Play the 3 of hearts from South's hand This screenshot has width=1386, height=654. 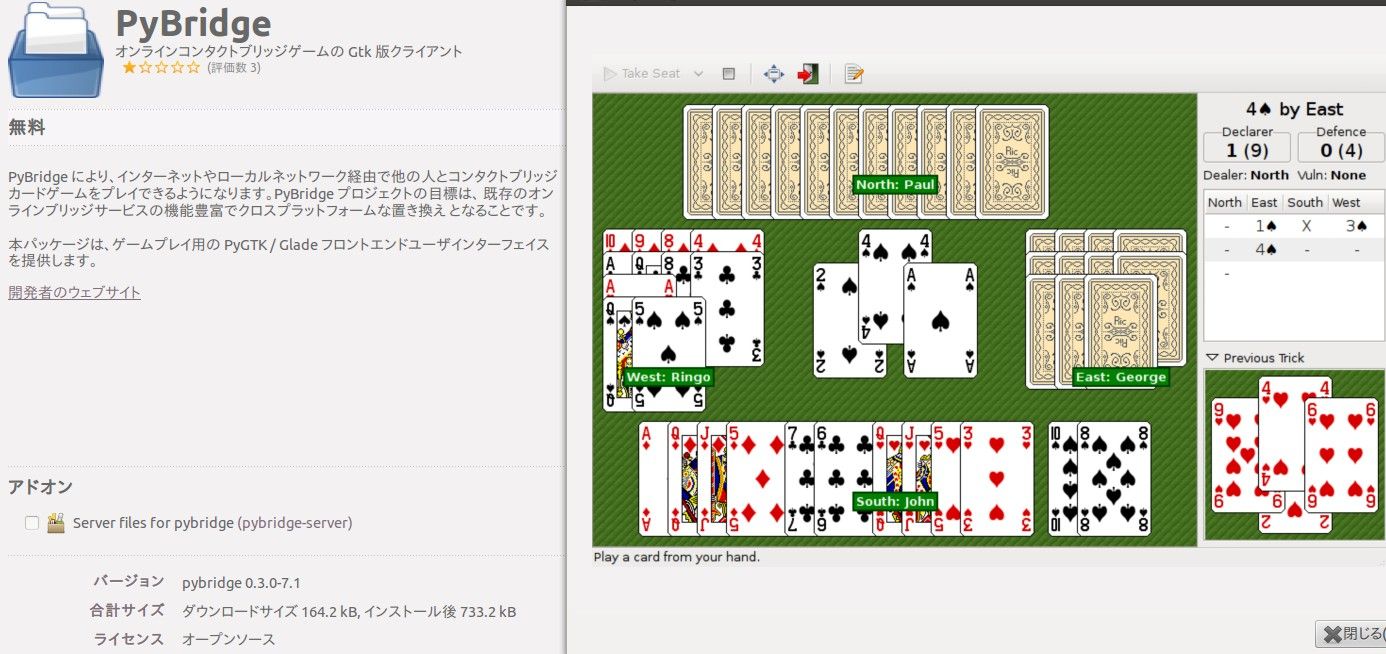[x=996, y=478]
